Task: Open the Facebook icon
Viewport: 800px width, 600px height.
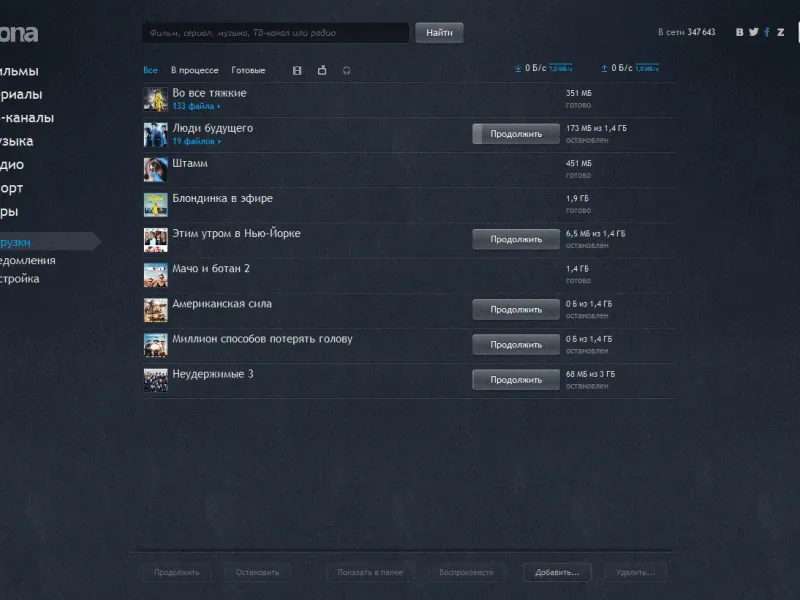Action: click(x=767, y=32)
